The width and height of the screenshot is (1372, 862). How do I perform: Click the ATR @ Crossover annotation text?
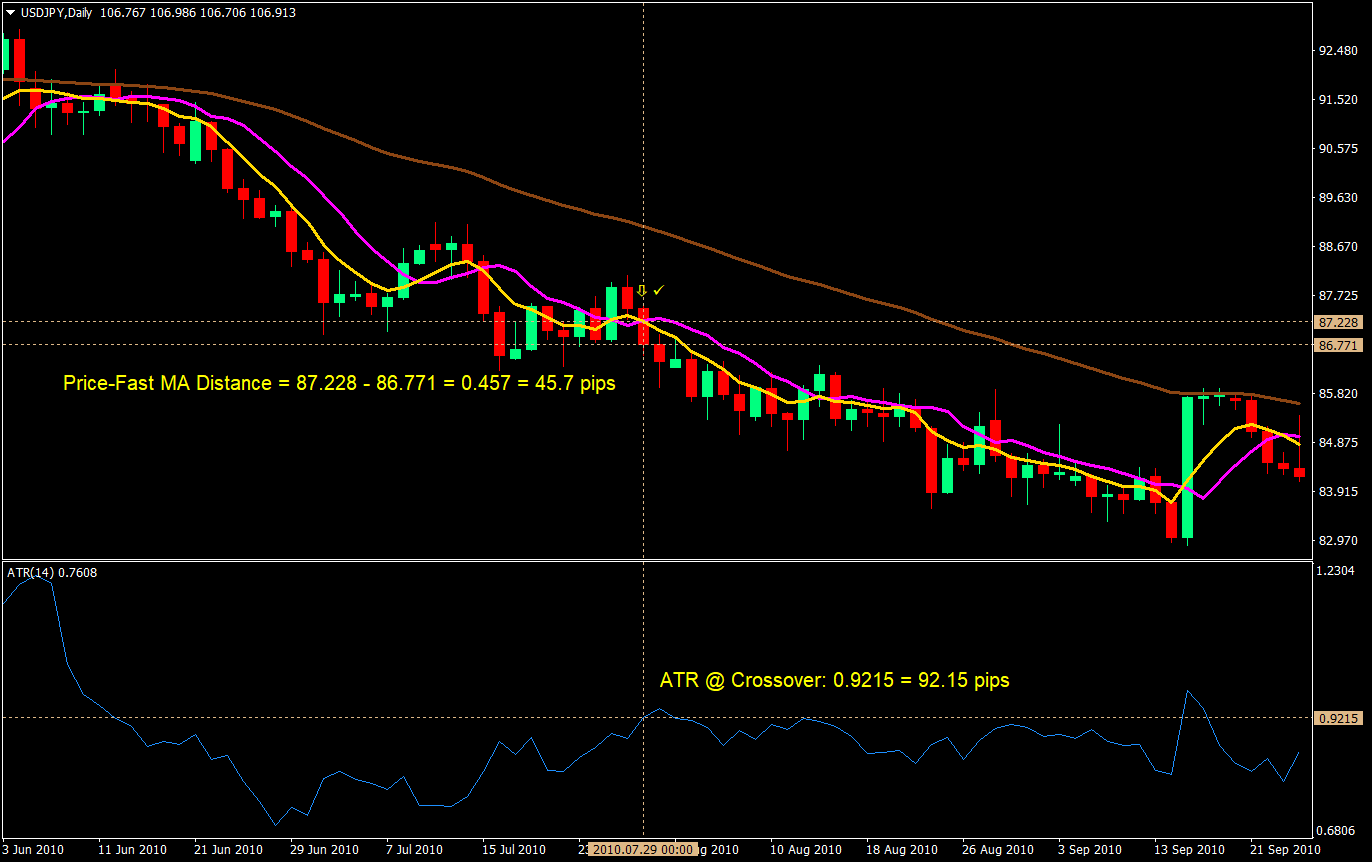(835, 680)
